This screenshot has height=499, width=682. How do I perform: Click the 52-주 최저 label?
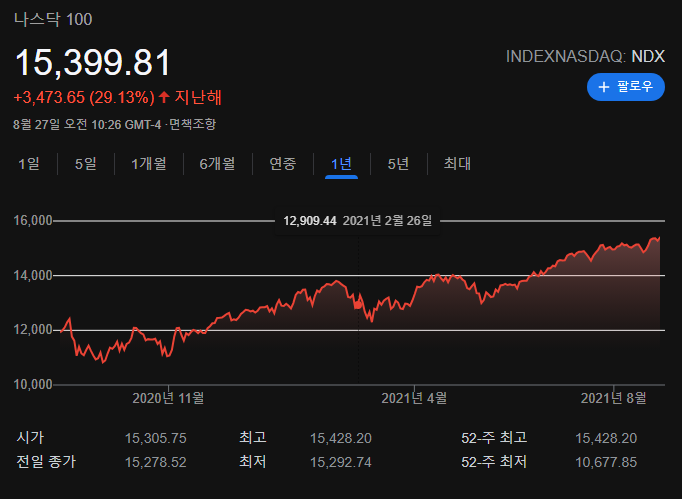coord(494,462)
